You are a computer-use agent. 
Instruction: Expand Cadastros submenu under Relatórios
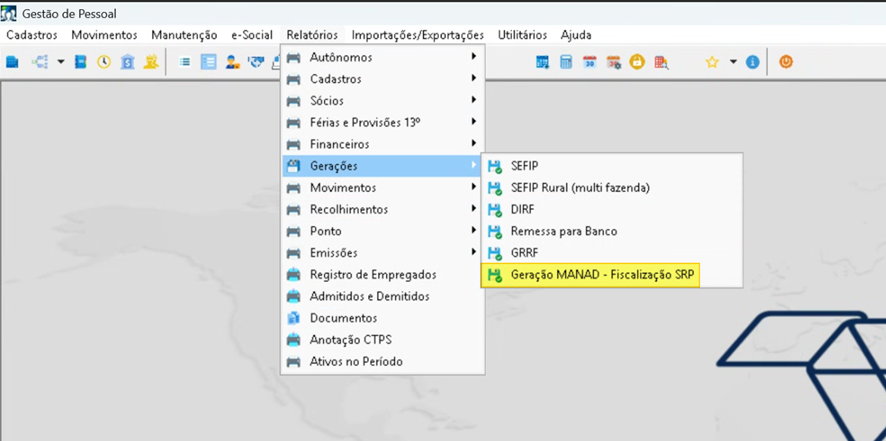[383, 79]
